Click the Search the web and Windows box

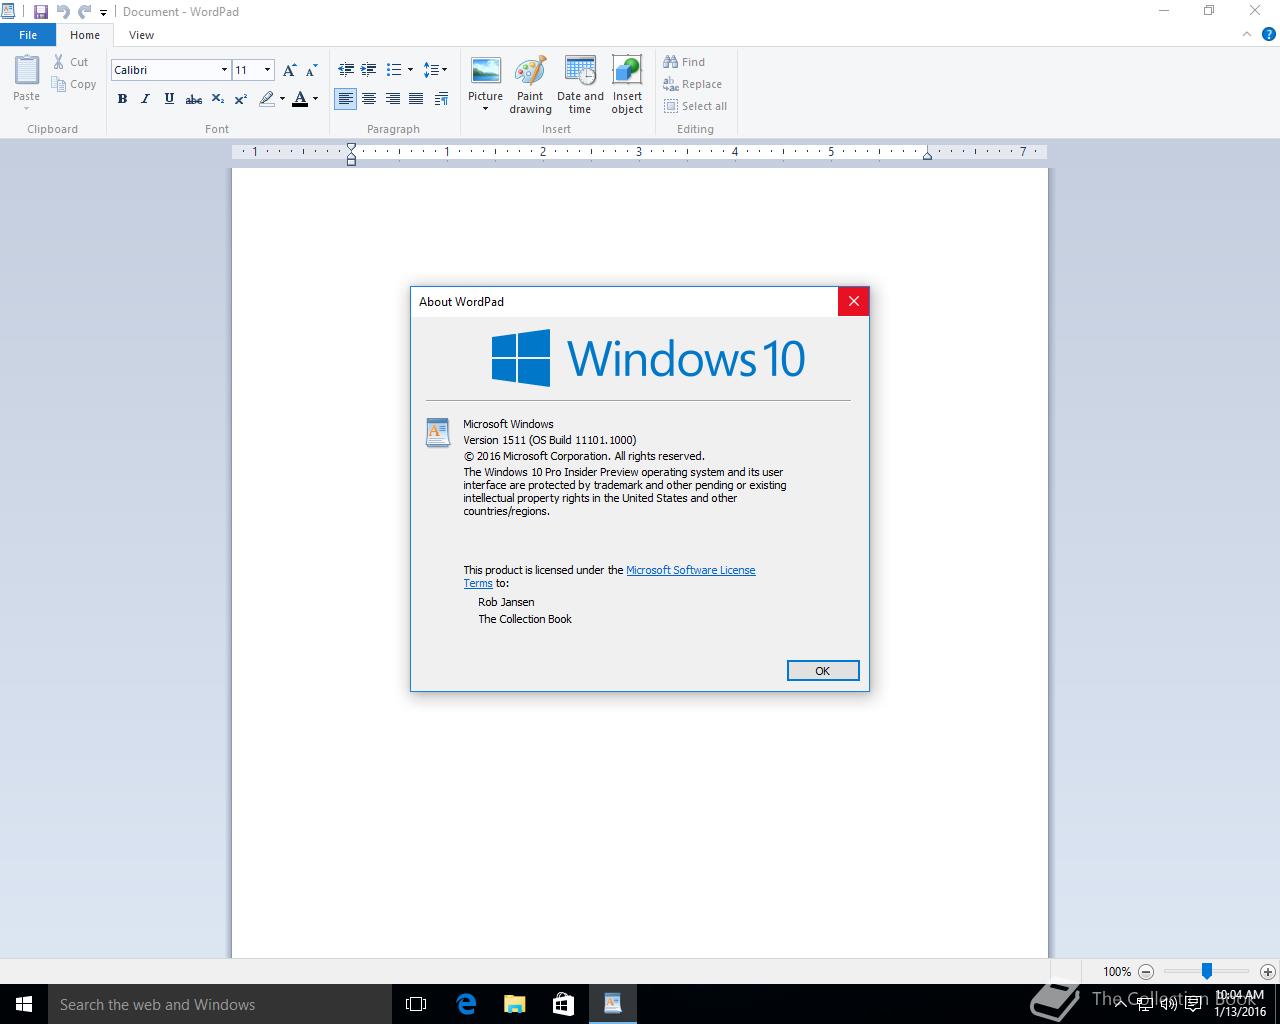(x=220, y=1004)
